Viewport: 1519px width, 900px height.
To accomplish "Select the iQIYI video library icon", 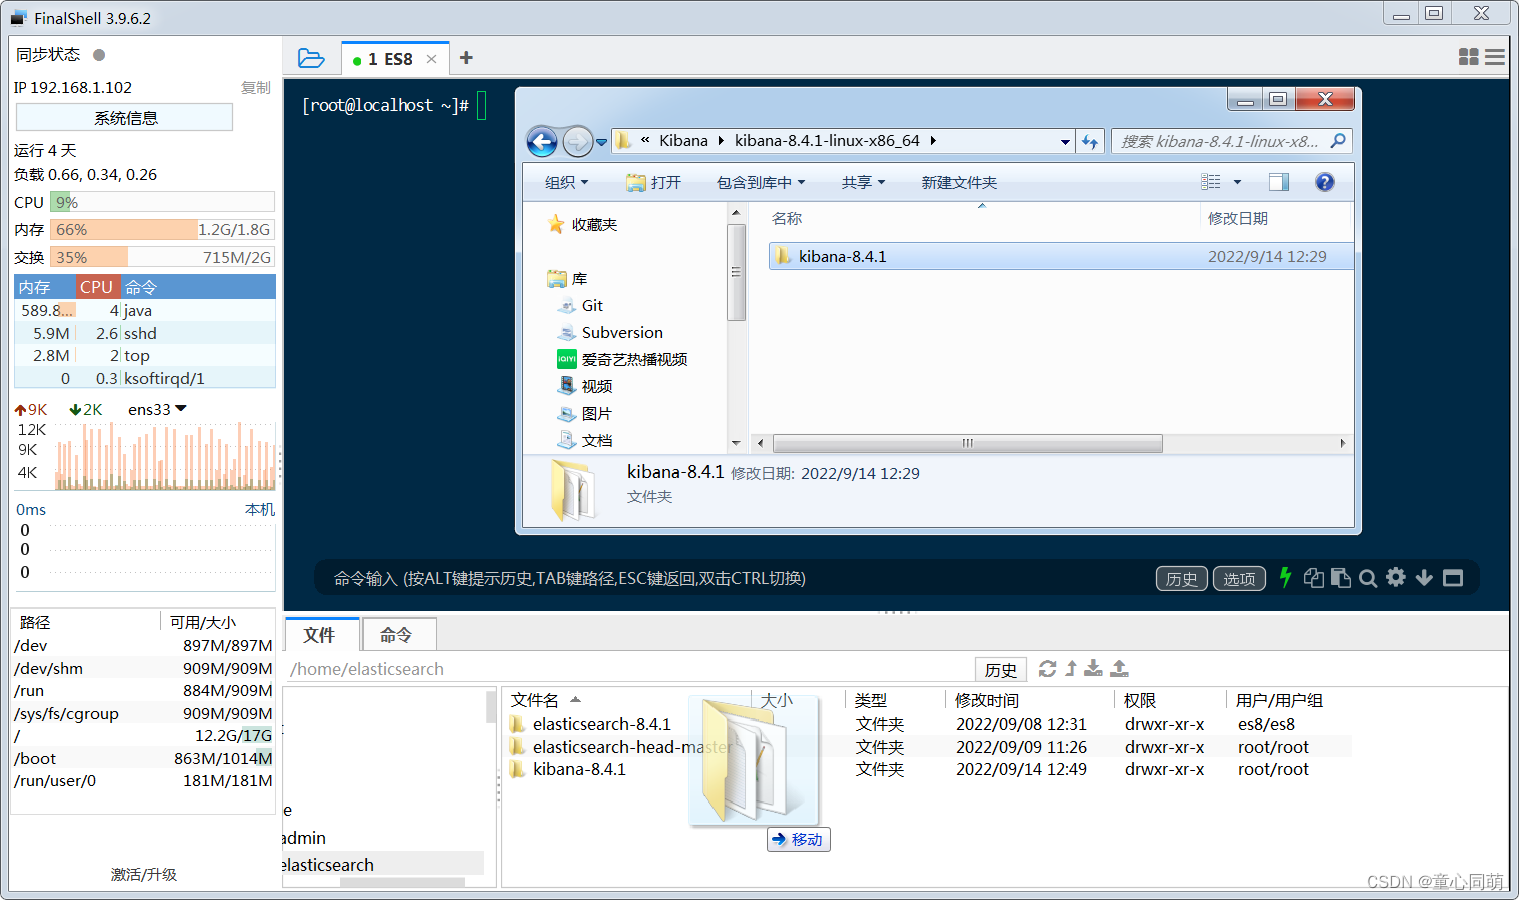I will pos(566,359).
